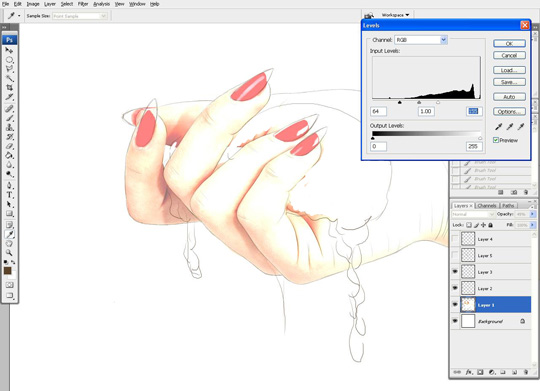
Task: Hide the Background layer eye icon
Action: coord(455,321)
